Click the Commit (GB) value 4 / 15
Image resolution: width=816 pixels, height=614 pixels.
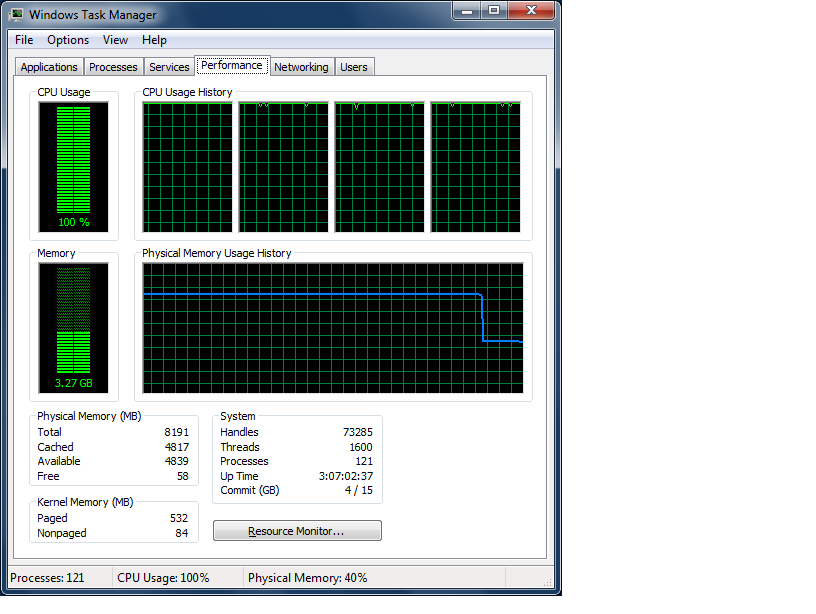point(359,490)
